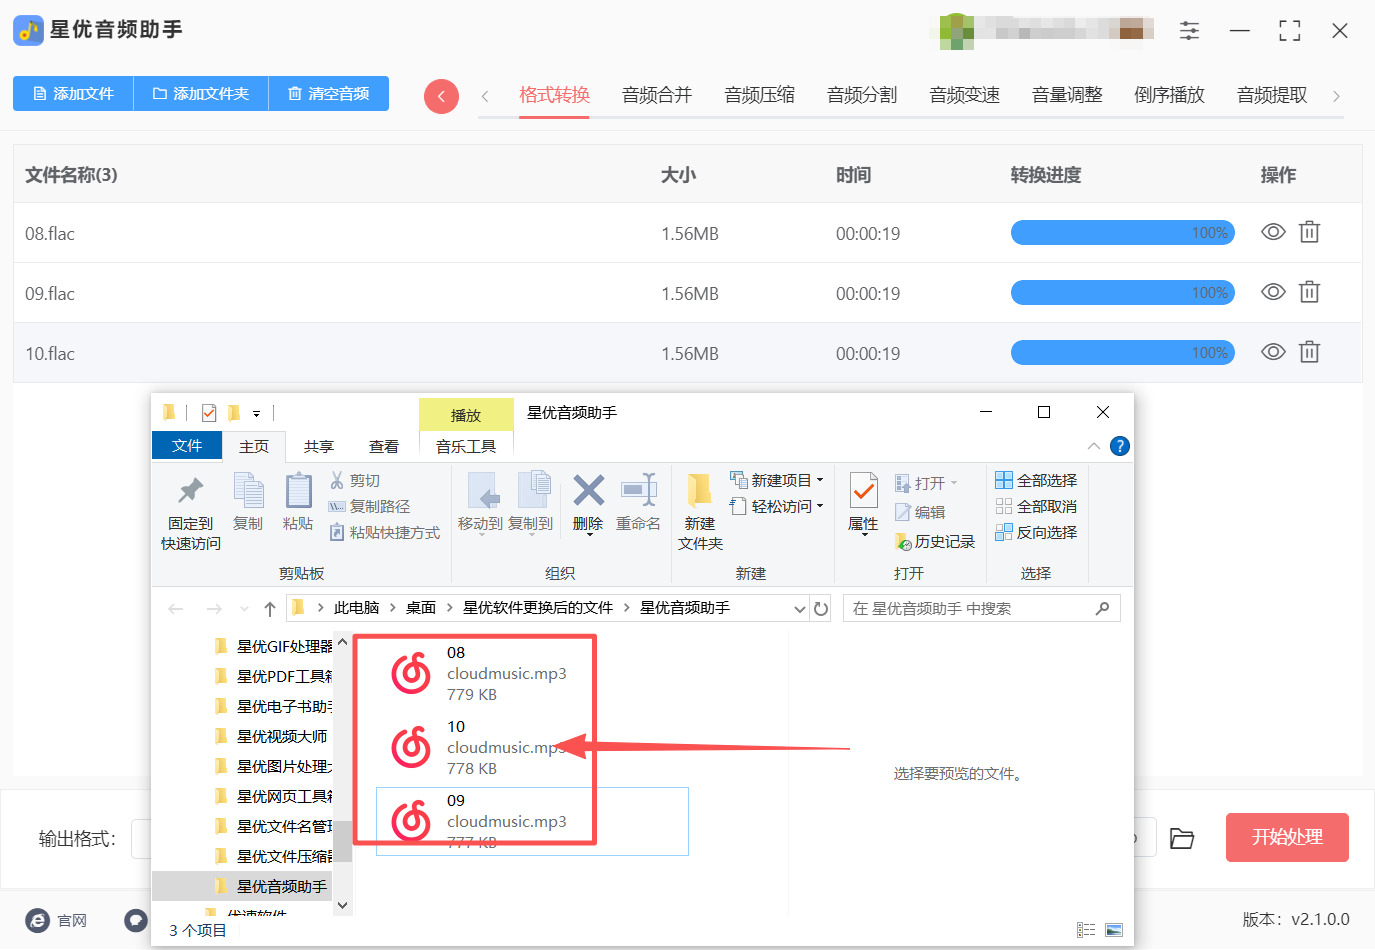The width and height of the screenshot is (1375, 950).
Task: Switch to the 音频合并 tab
Action: pyautogui.click(x=657, y=95)
